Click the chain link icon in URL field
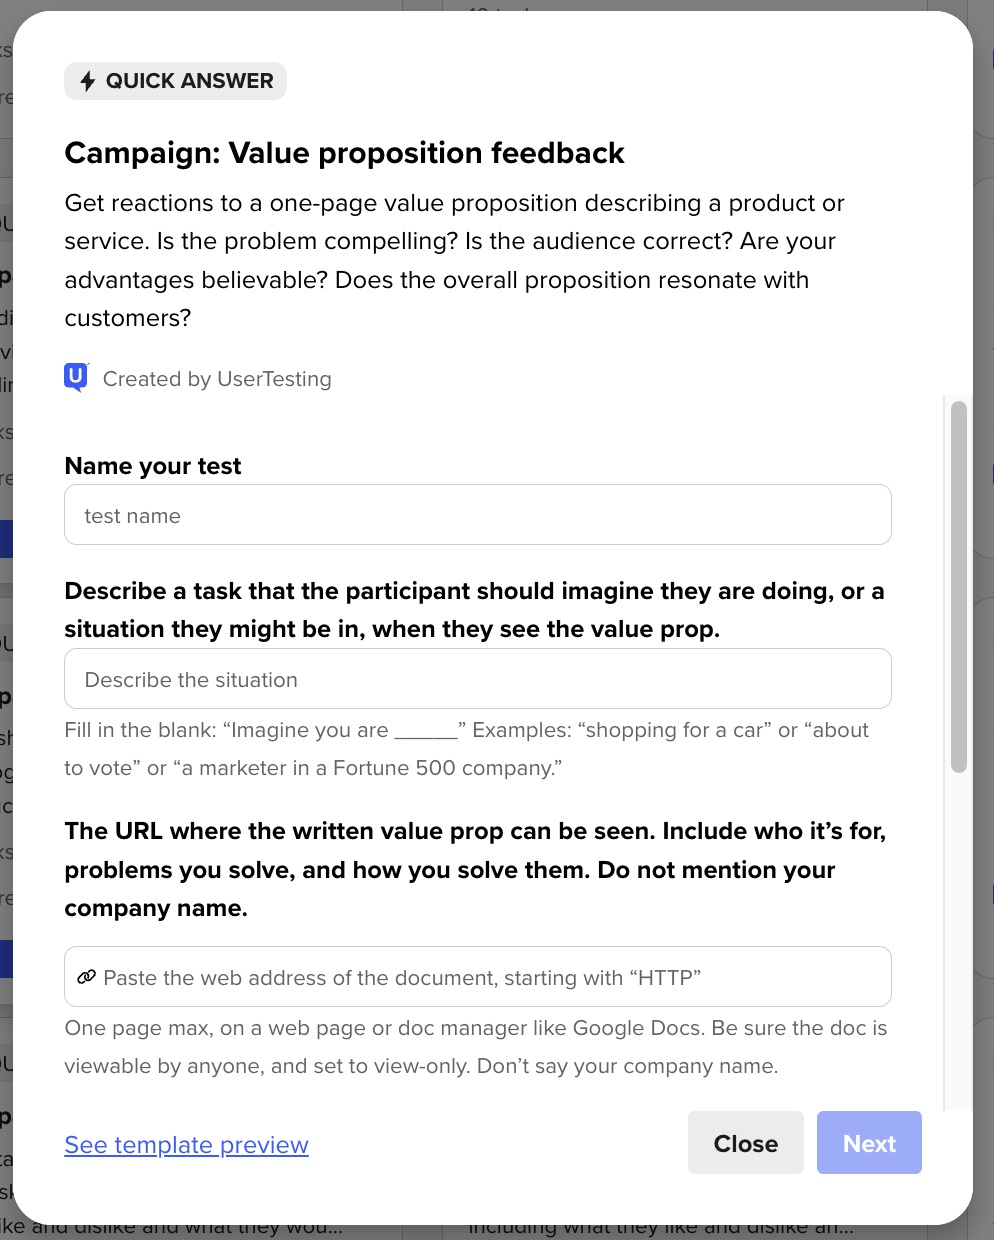Viewport: 994px width, 1240px height. pos(87,977)
